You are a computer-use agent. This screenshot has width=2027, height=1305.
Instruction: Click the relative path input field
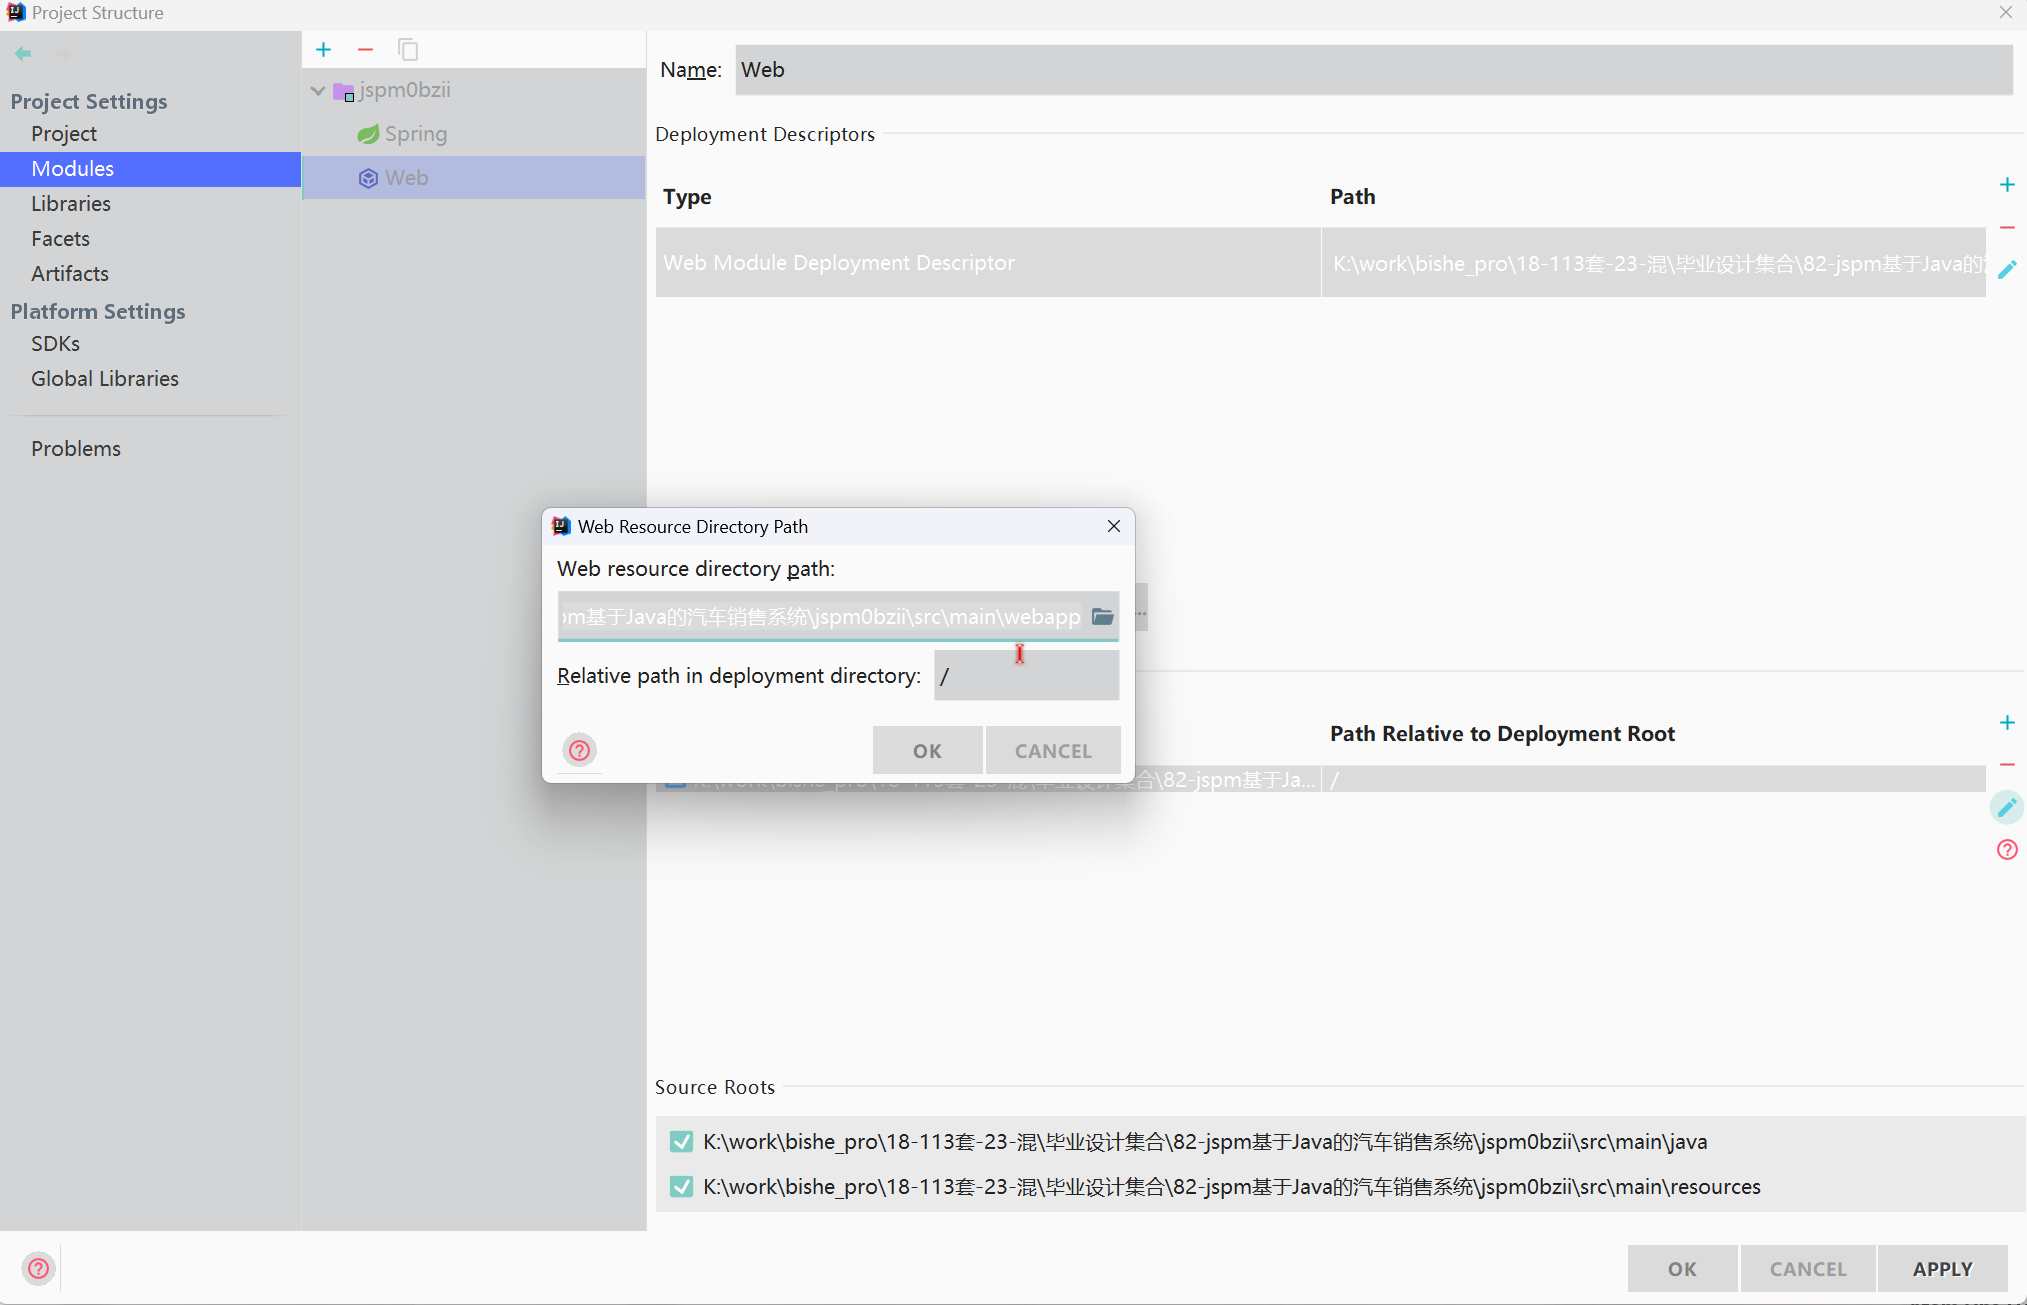1026,676
